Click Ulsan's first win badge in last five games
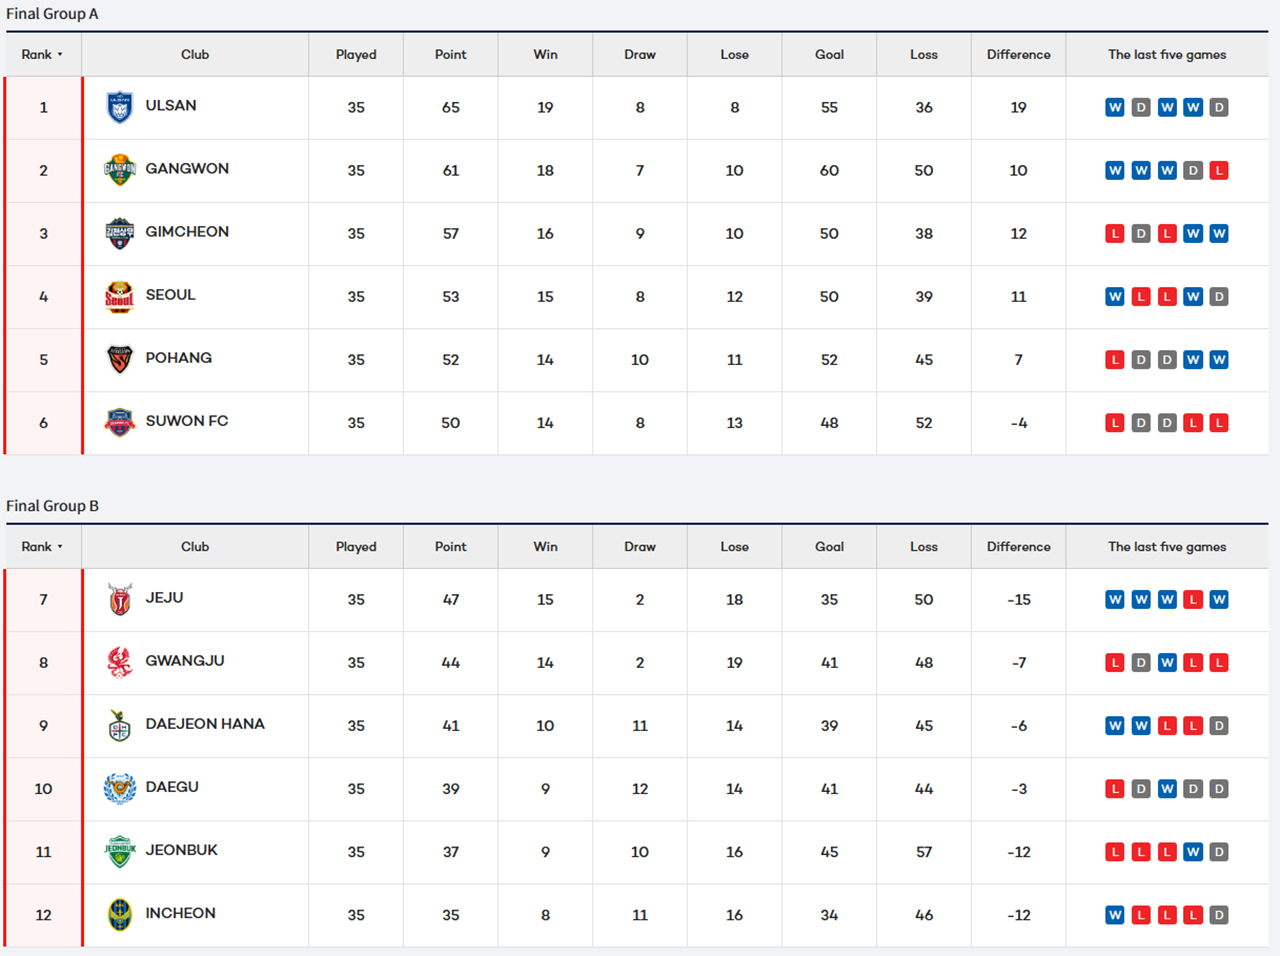Viewport: 1280px width, 956px height. pos(1114,108)
